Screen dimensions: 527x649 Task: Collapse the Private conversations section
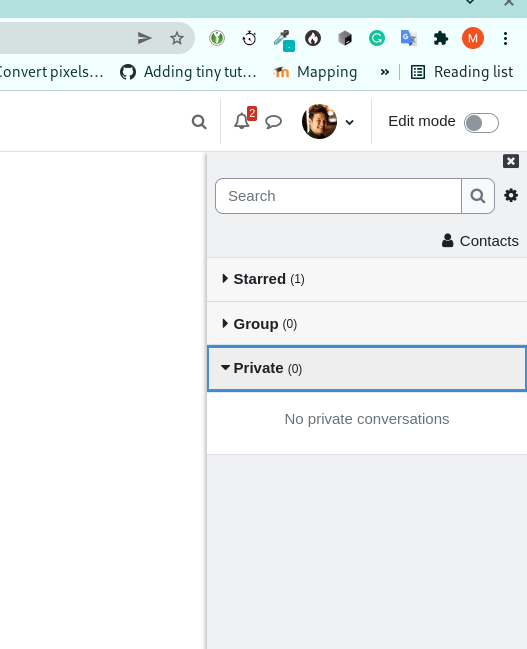367,368
